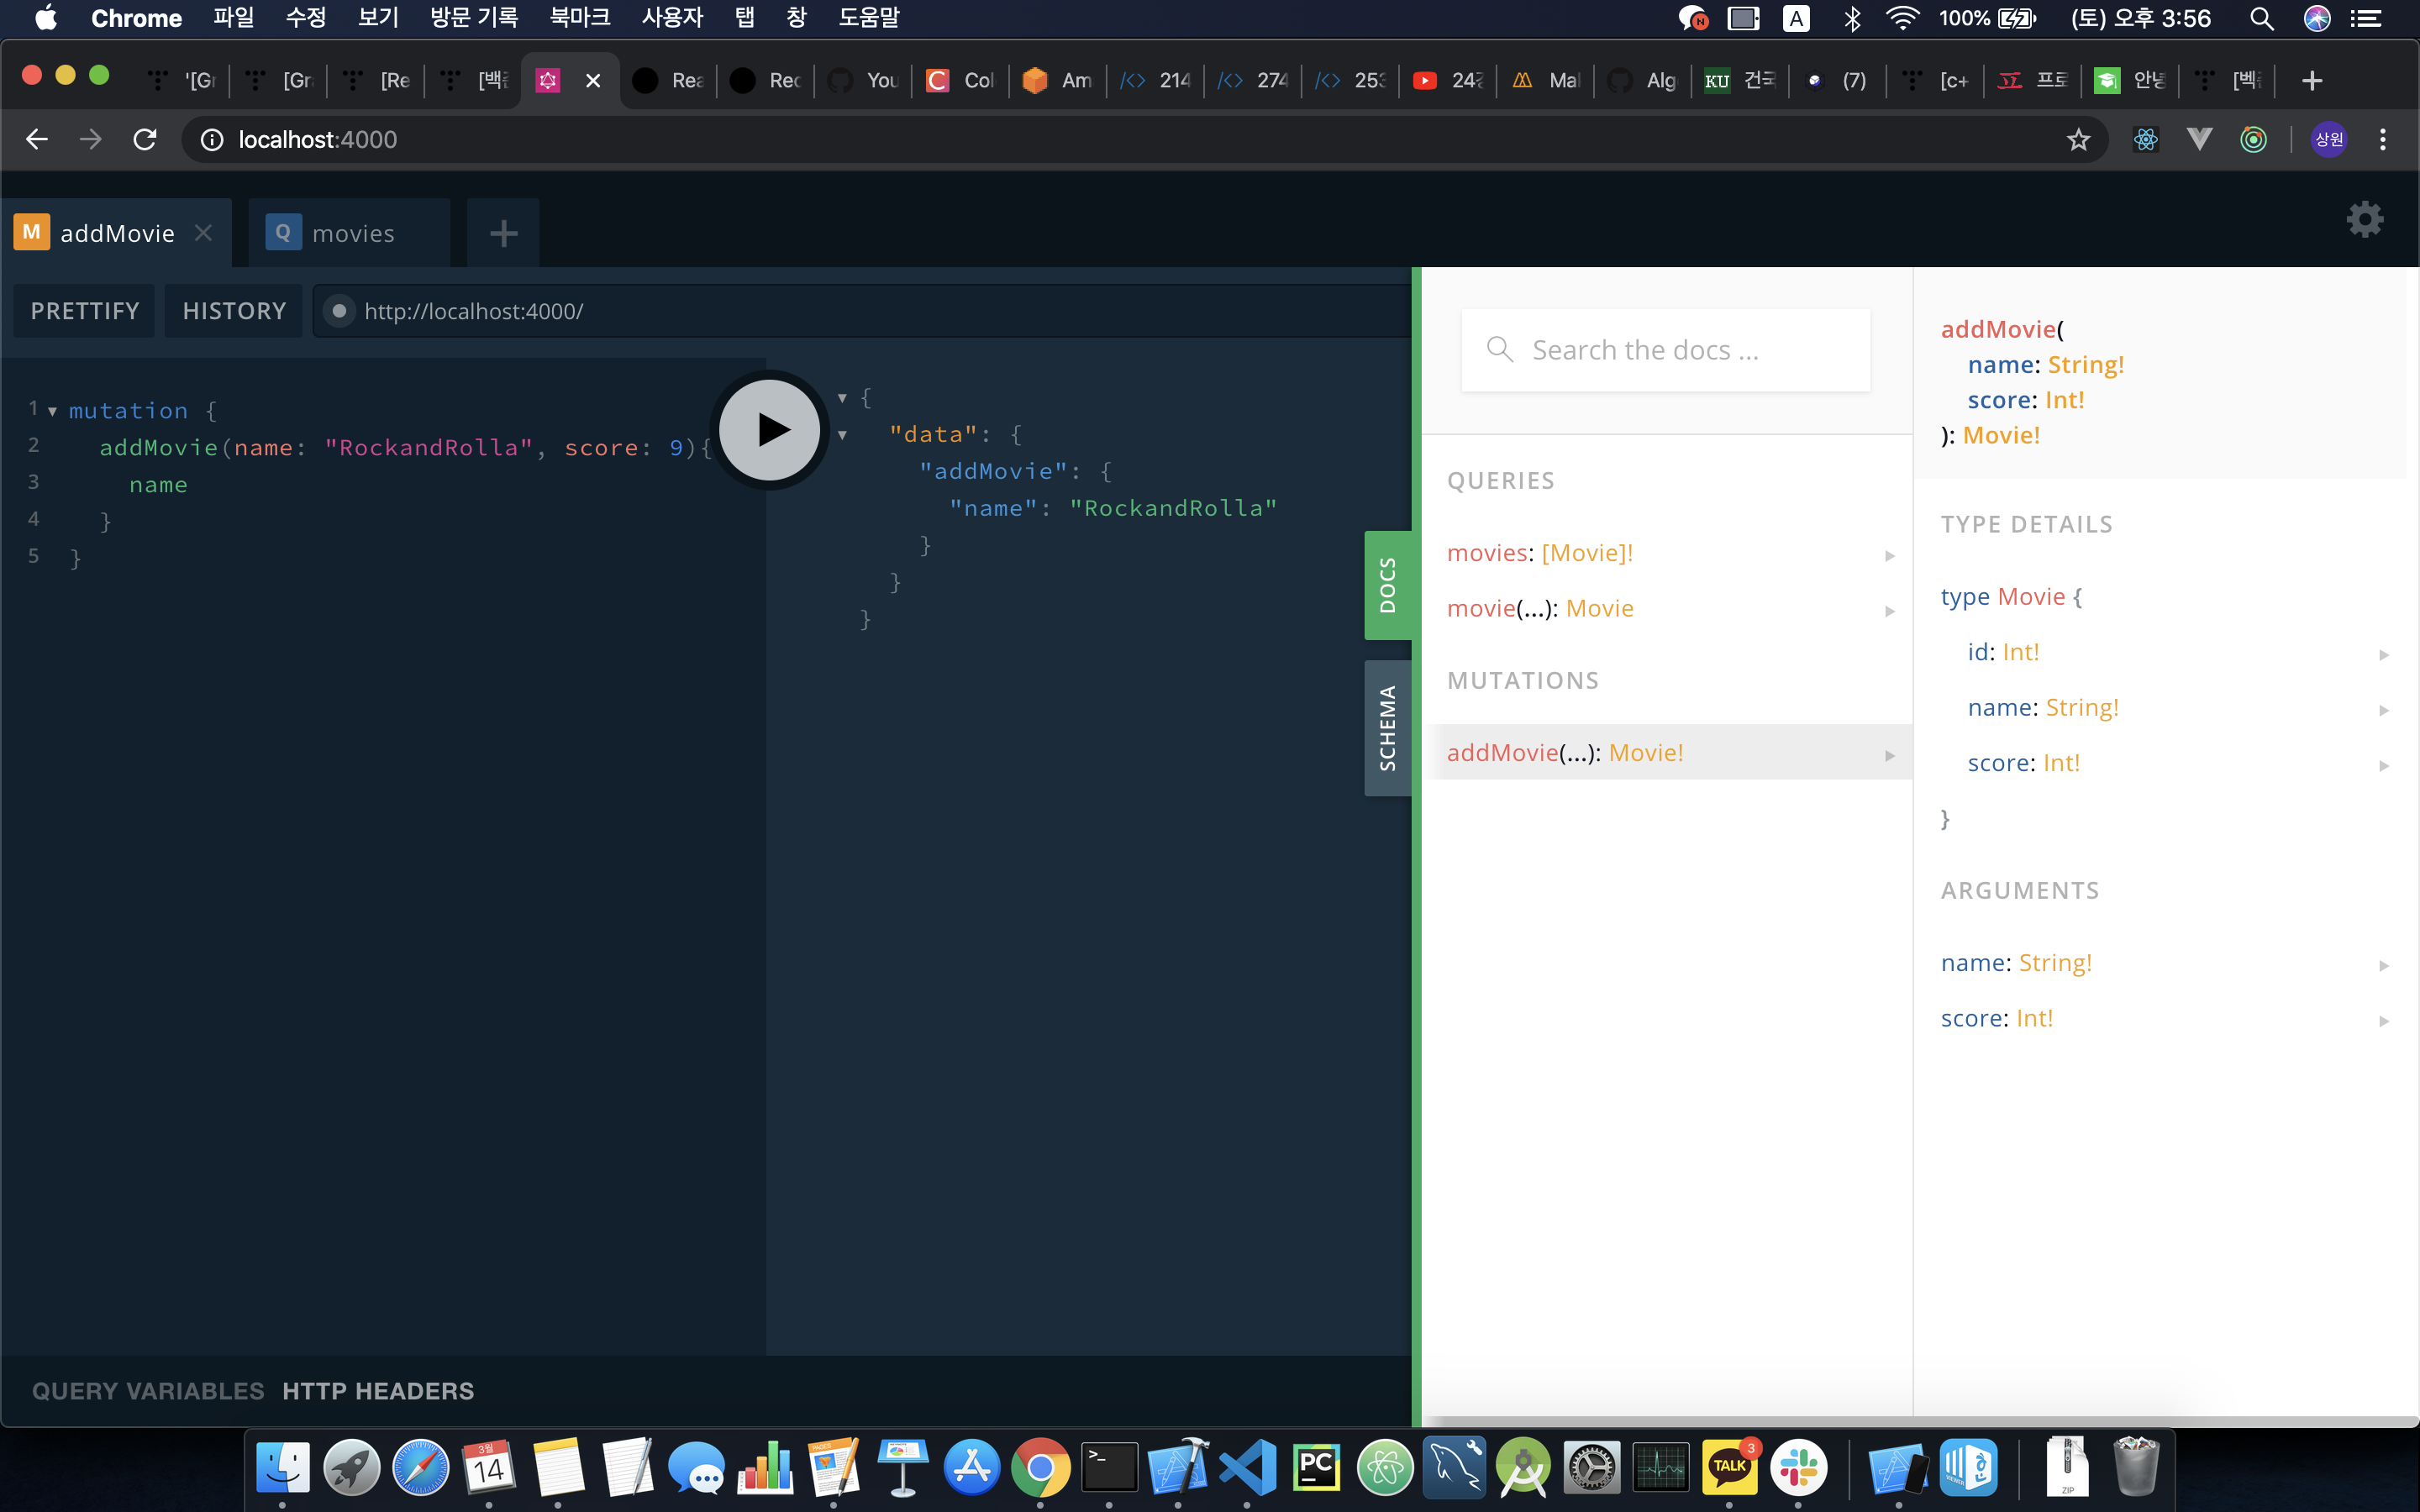Open the HISTORY panel
The width and height of the screenshot is (2420, 1512).
coord(234,311)
